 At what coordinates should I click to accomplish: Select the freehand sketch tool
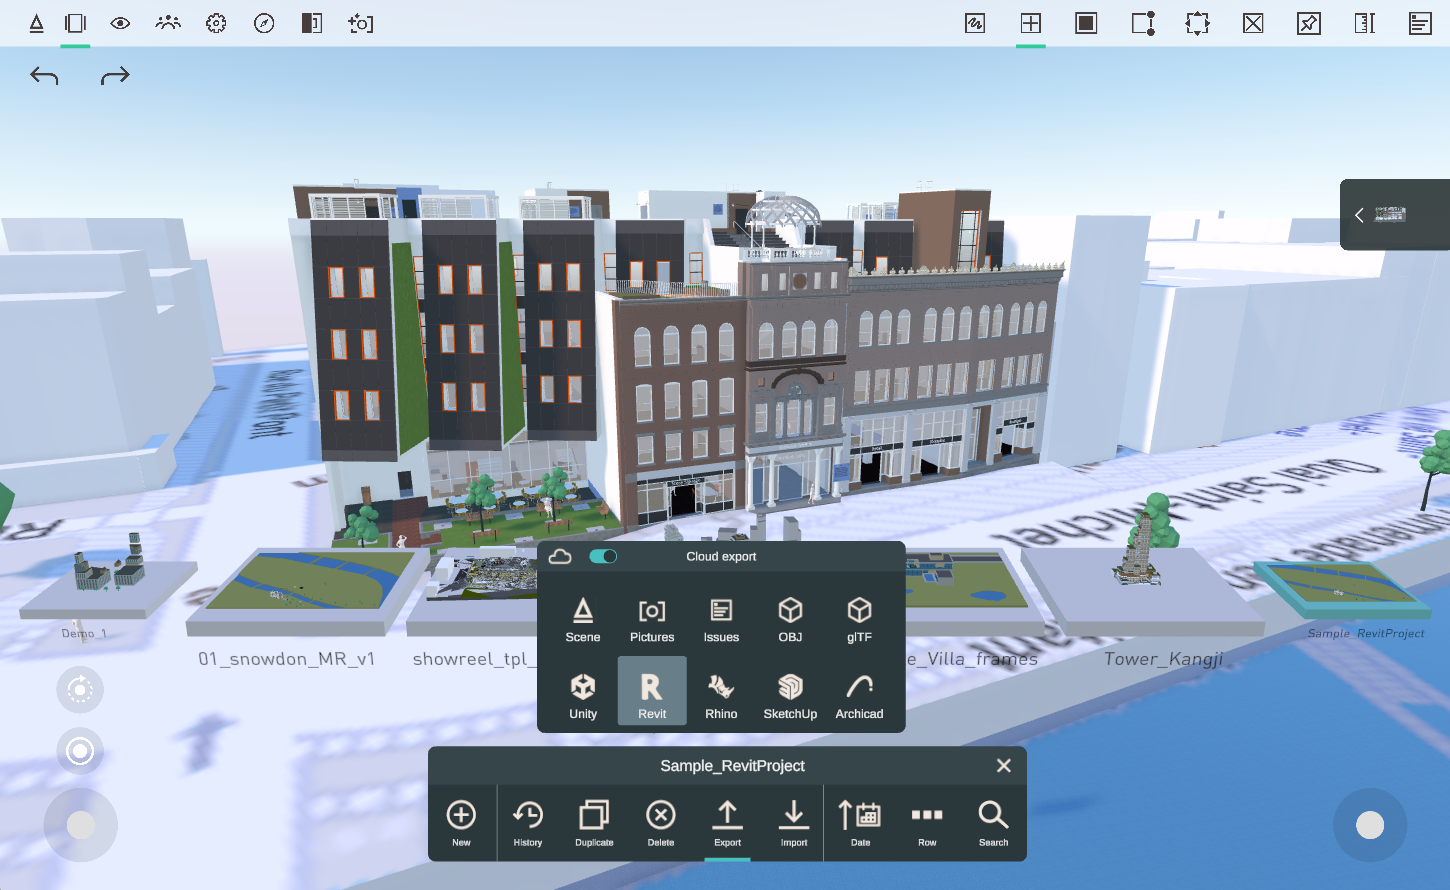pyautogui.click(x=975, y=22)
